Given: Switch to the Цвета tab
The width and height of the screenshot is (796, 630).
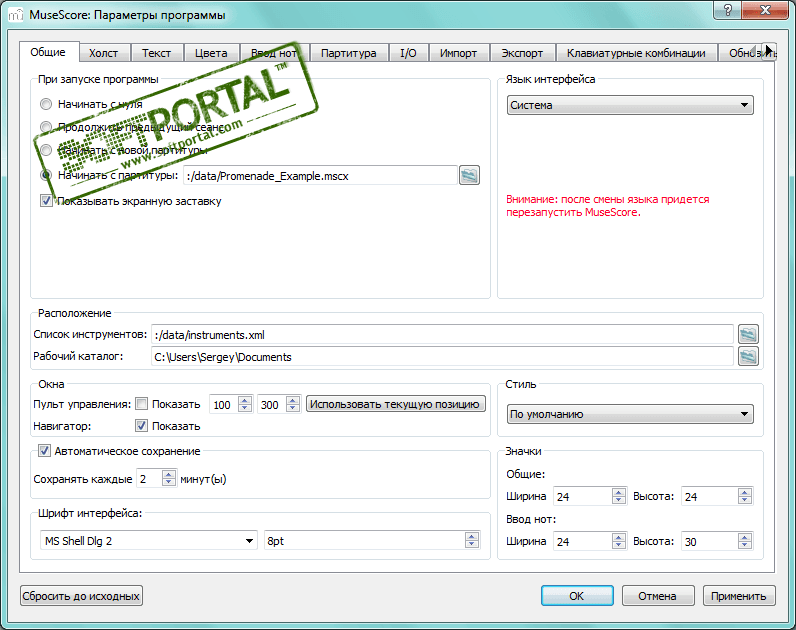Looking at the screenshot, I should tap(211, 53).
